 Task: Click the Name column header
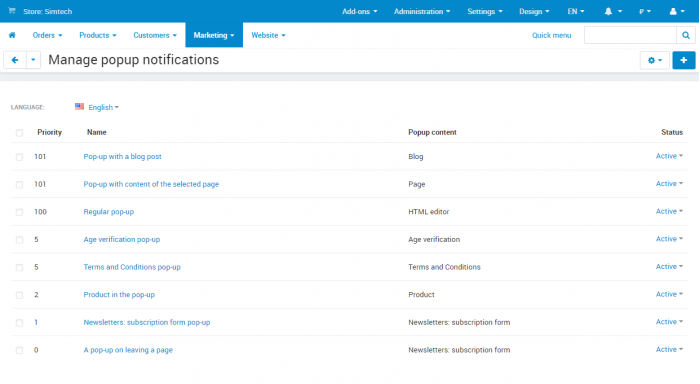[96, 132]
